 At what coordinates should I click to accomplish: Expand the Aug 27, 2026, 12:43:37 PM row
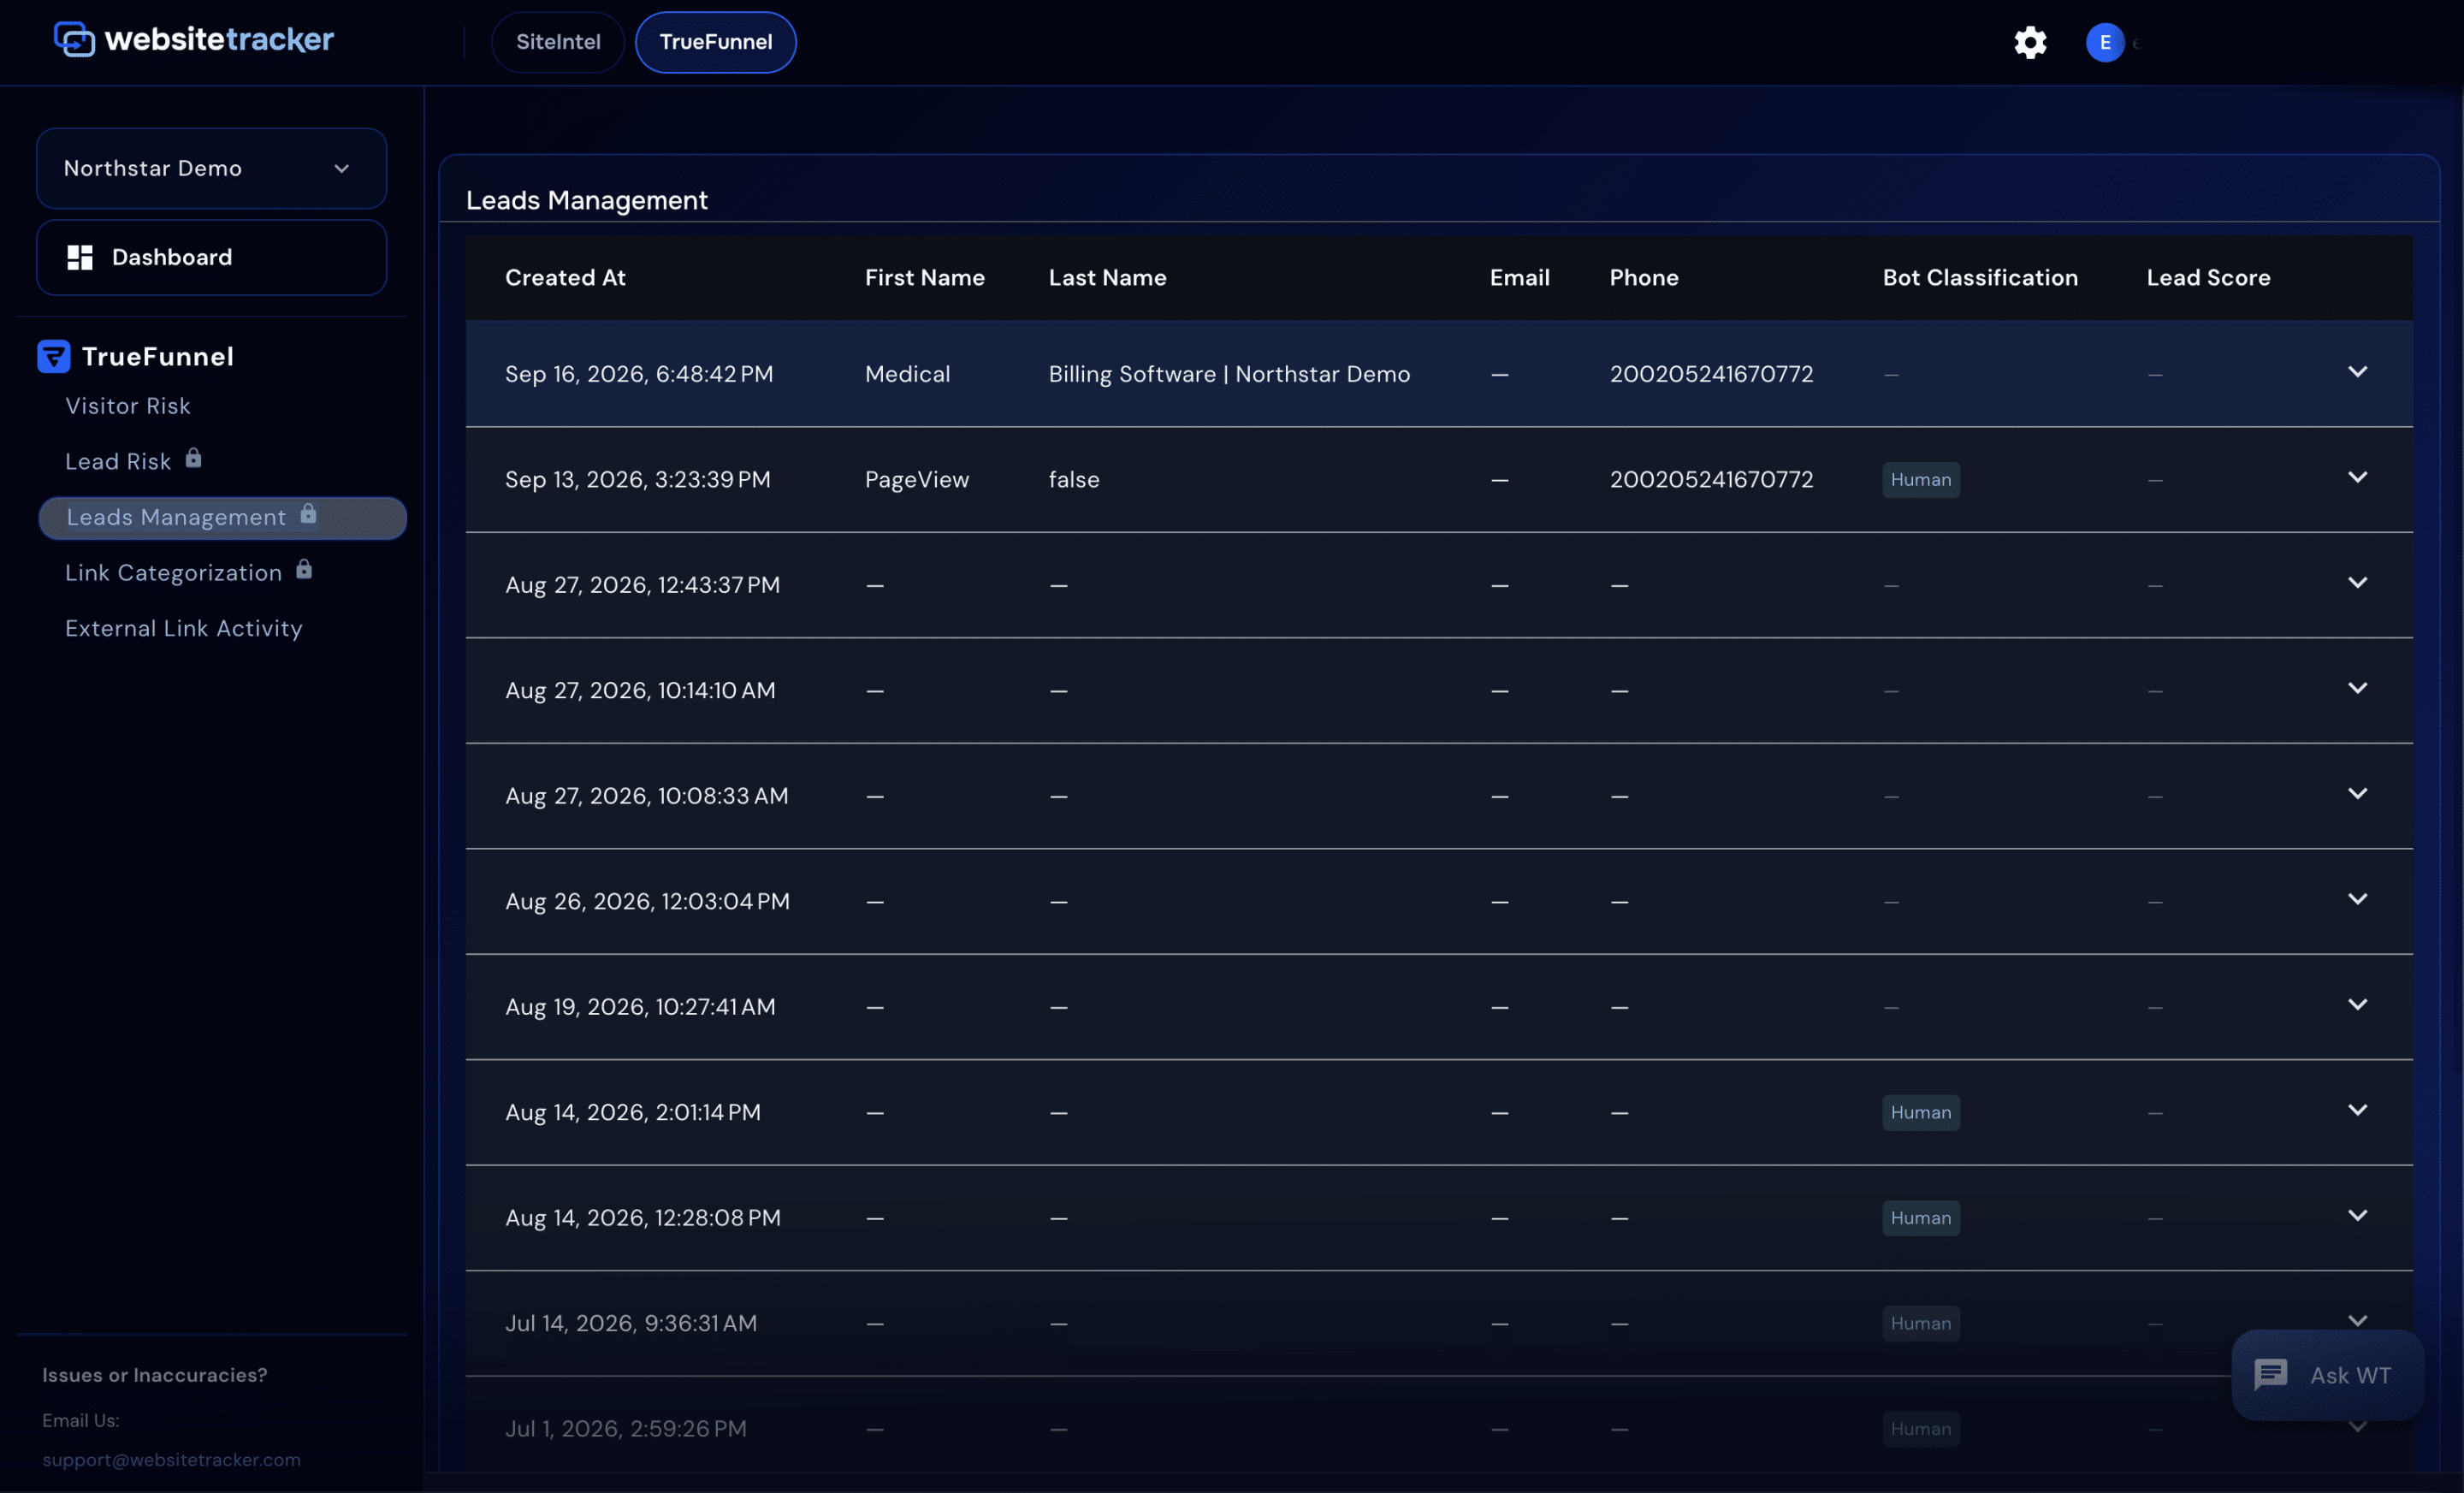click(2357, 583)
